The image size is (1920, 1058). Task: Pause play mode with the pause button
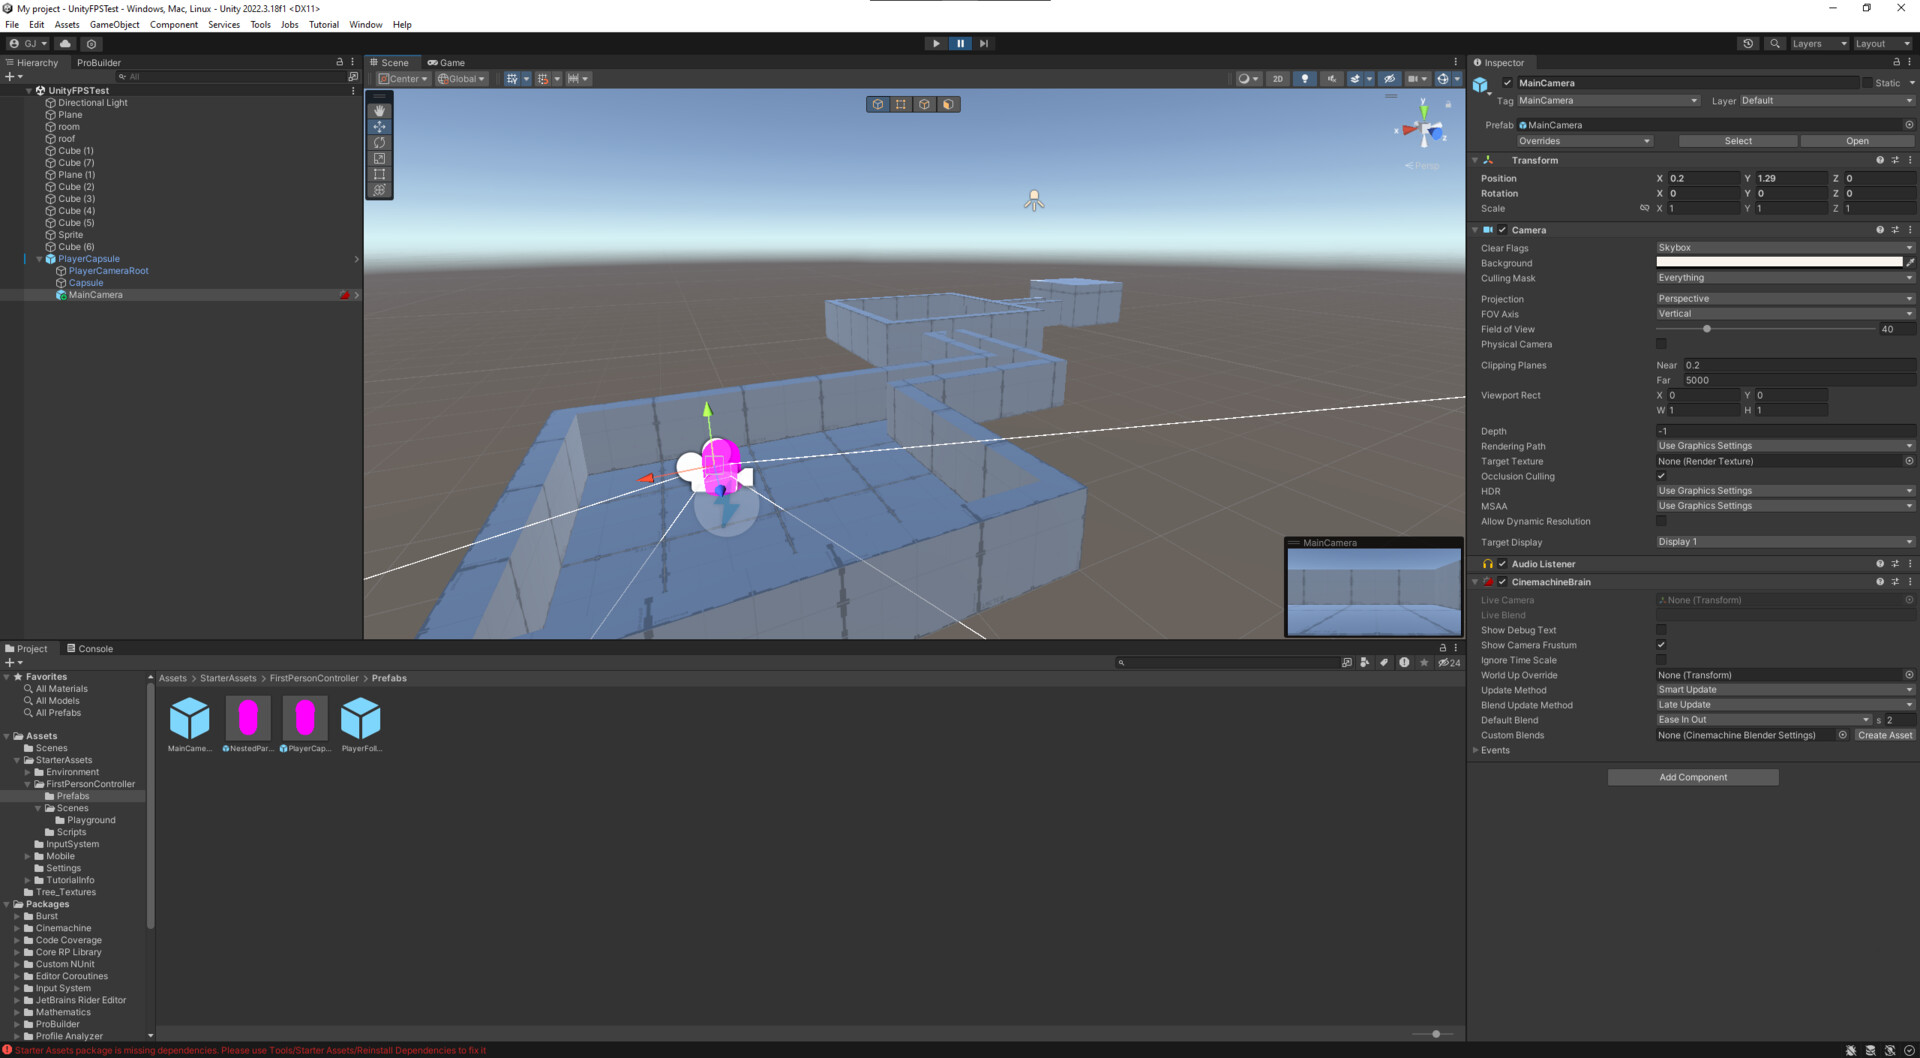coord(960,43)
